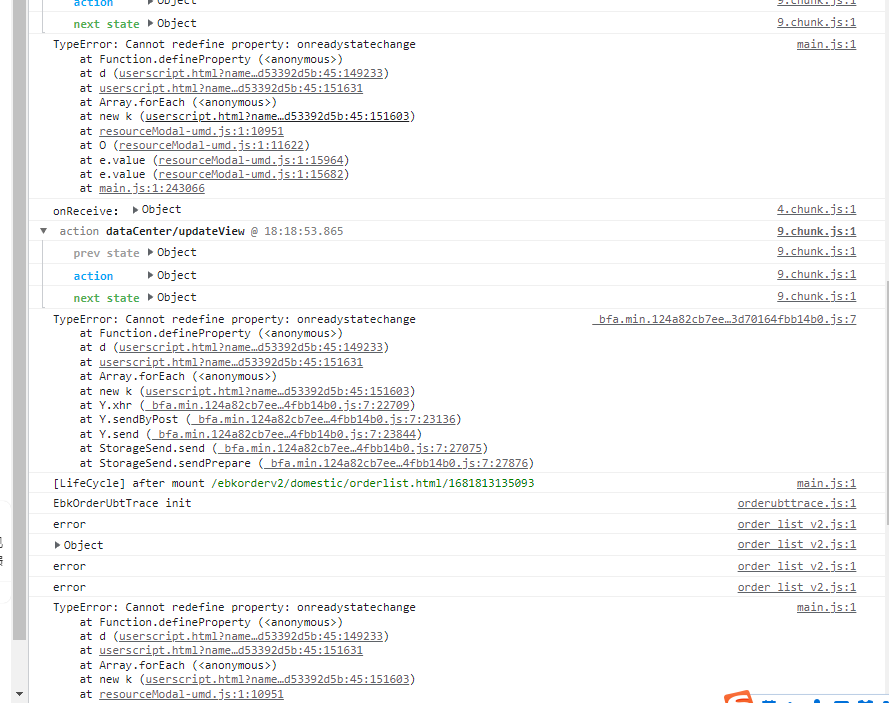Collapse the dataCenter/updateView action group
This screenshot has width=889, height=703.
(43, 231)
